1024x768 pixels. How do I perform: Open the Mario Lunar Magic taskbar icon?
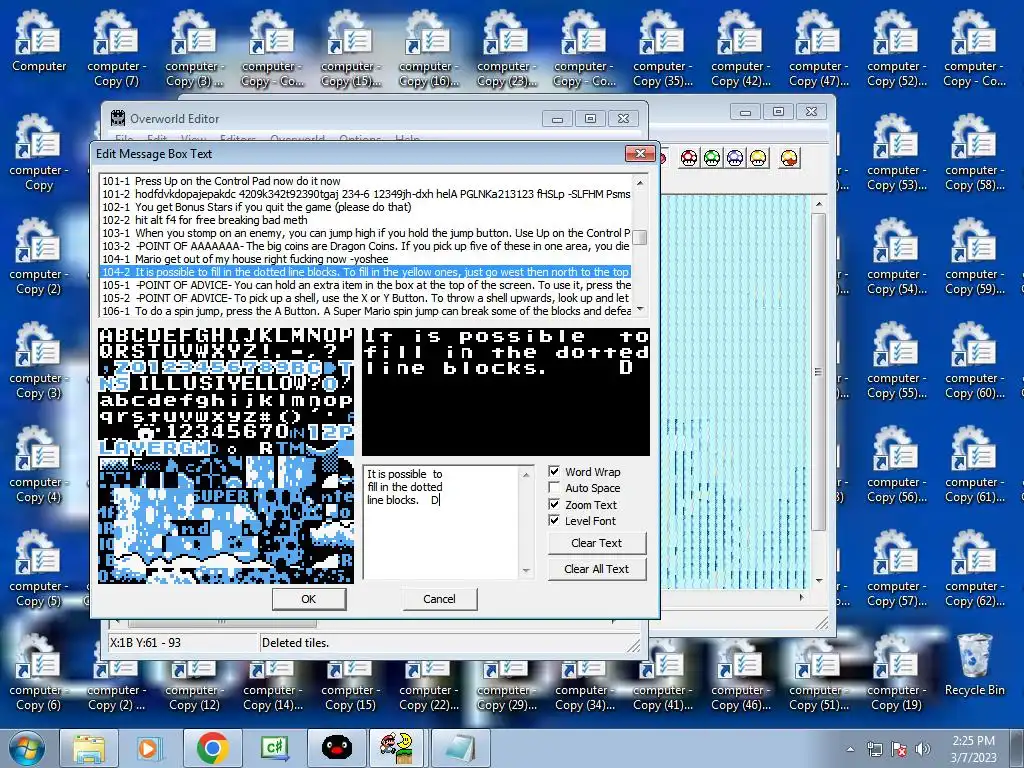pyautogui.click(x=397, y=748)
